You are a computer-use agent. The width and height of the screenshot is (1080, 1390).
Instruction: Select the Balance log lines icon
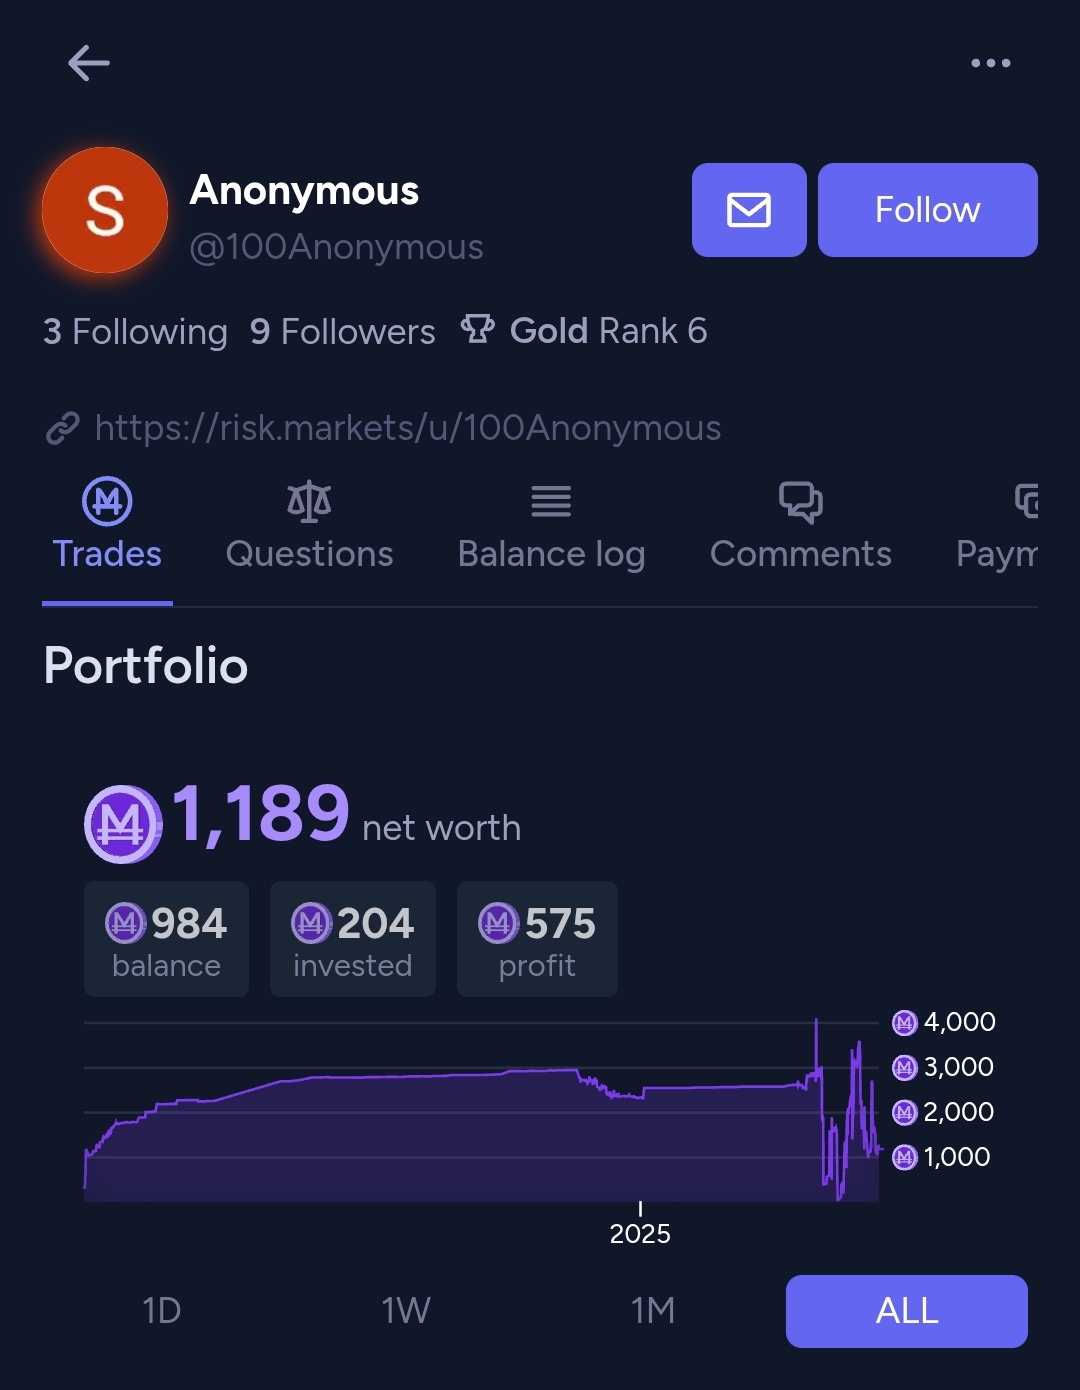551,501
